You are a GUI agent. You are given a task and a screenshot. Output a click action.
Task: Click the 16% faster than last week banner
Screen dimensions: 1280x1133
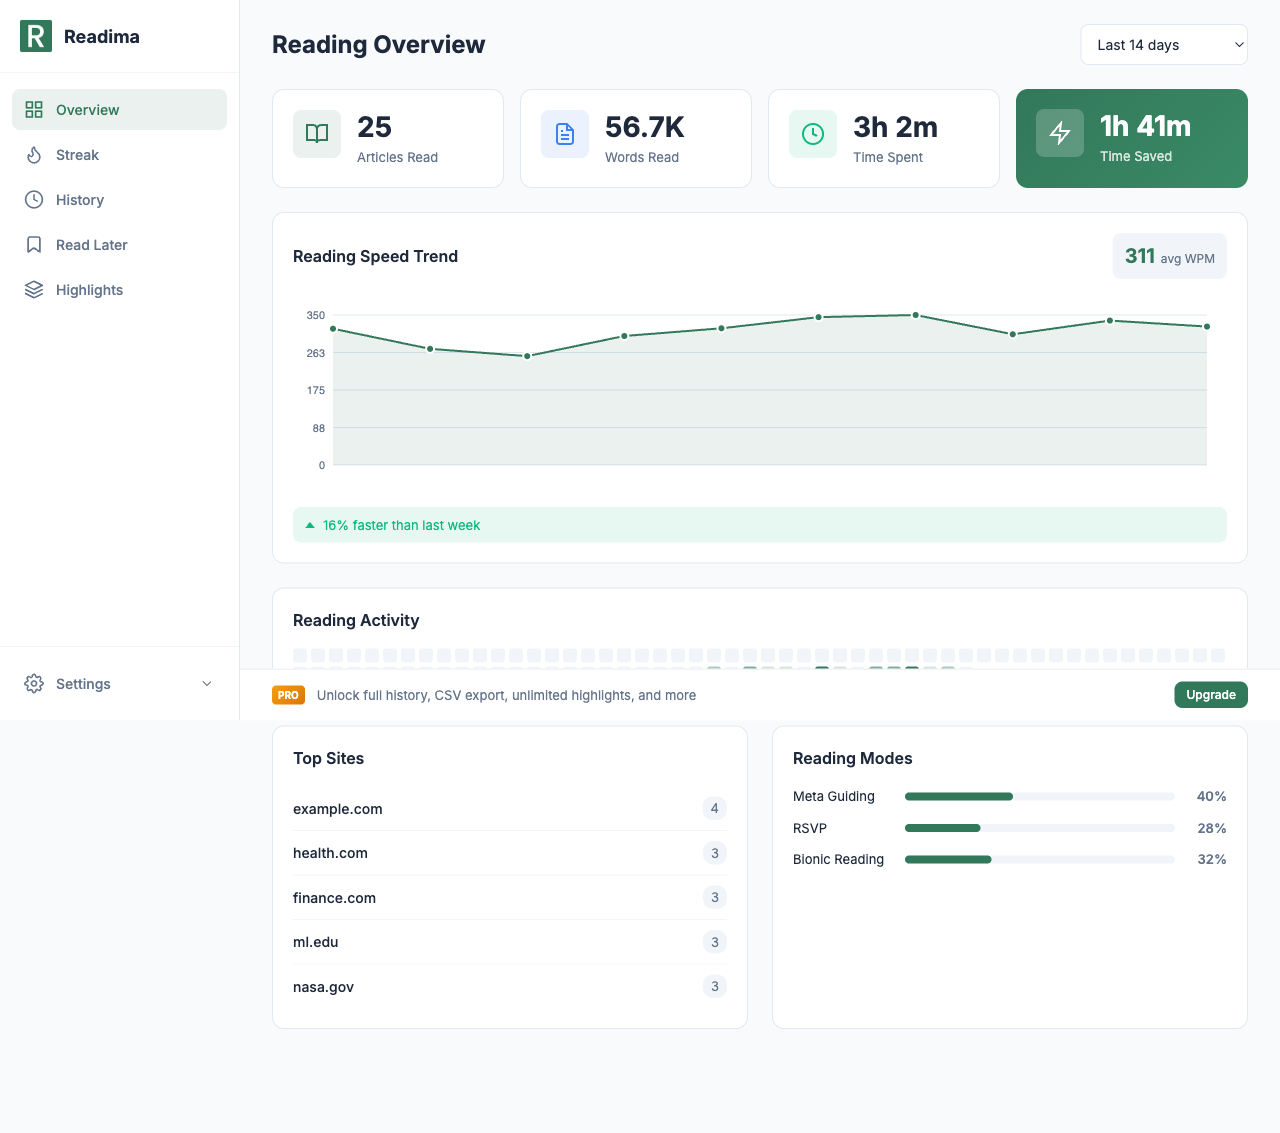point(759,524)
